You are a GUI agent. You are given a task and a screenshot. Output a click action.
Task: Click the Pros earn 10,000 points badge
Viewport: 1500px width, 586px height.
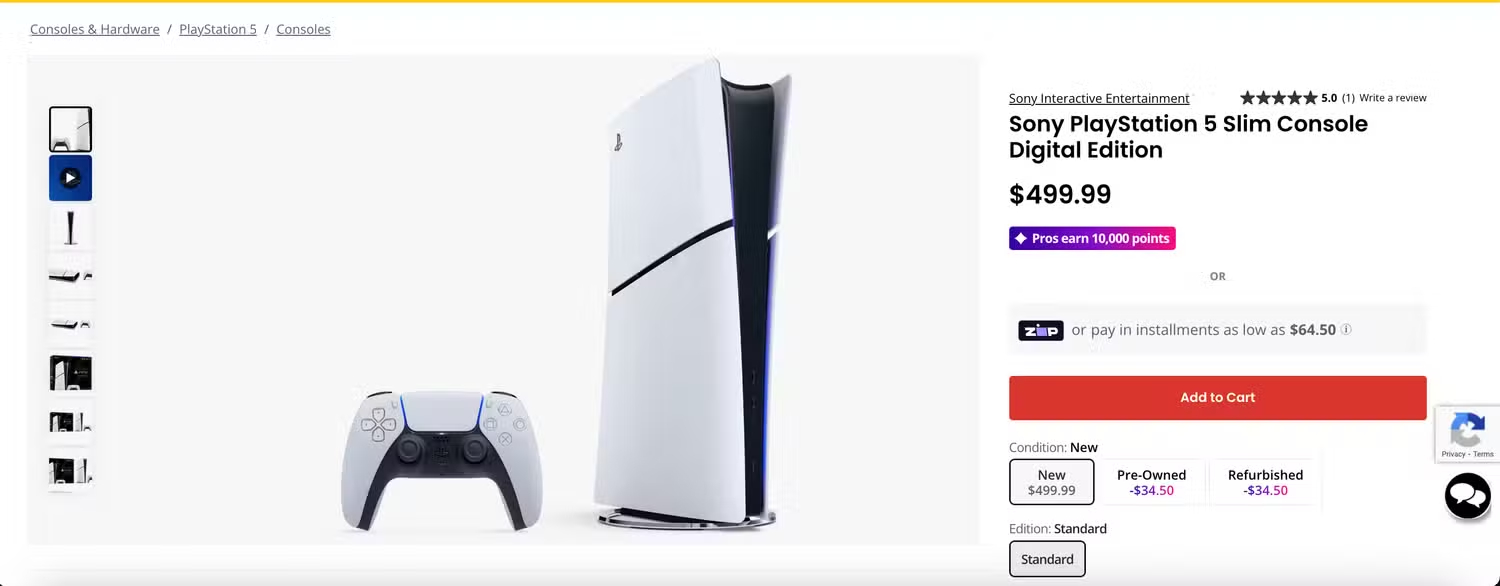[x=1092, y=239]
